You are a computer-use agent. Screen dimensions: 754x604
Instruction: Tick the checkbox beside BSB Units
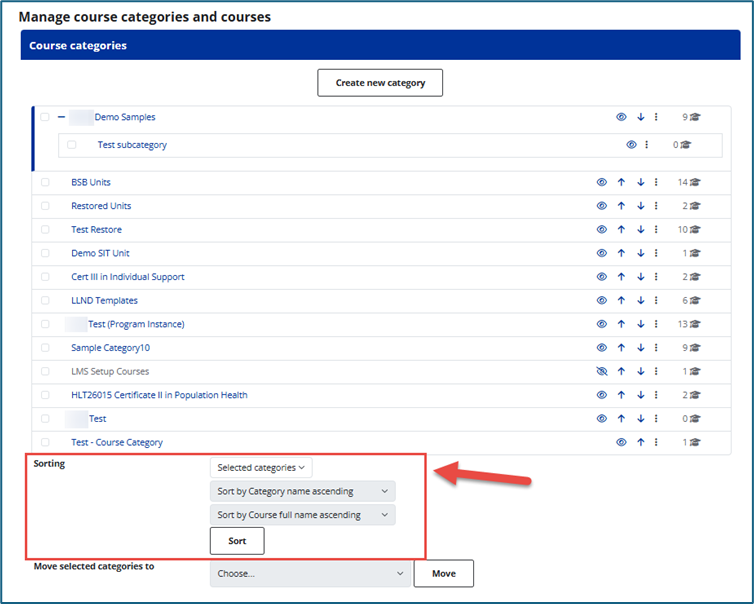click(45, 183)
